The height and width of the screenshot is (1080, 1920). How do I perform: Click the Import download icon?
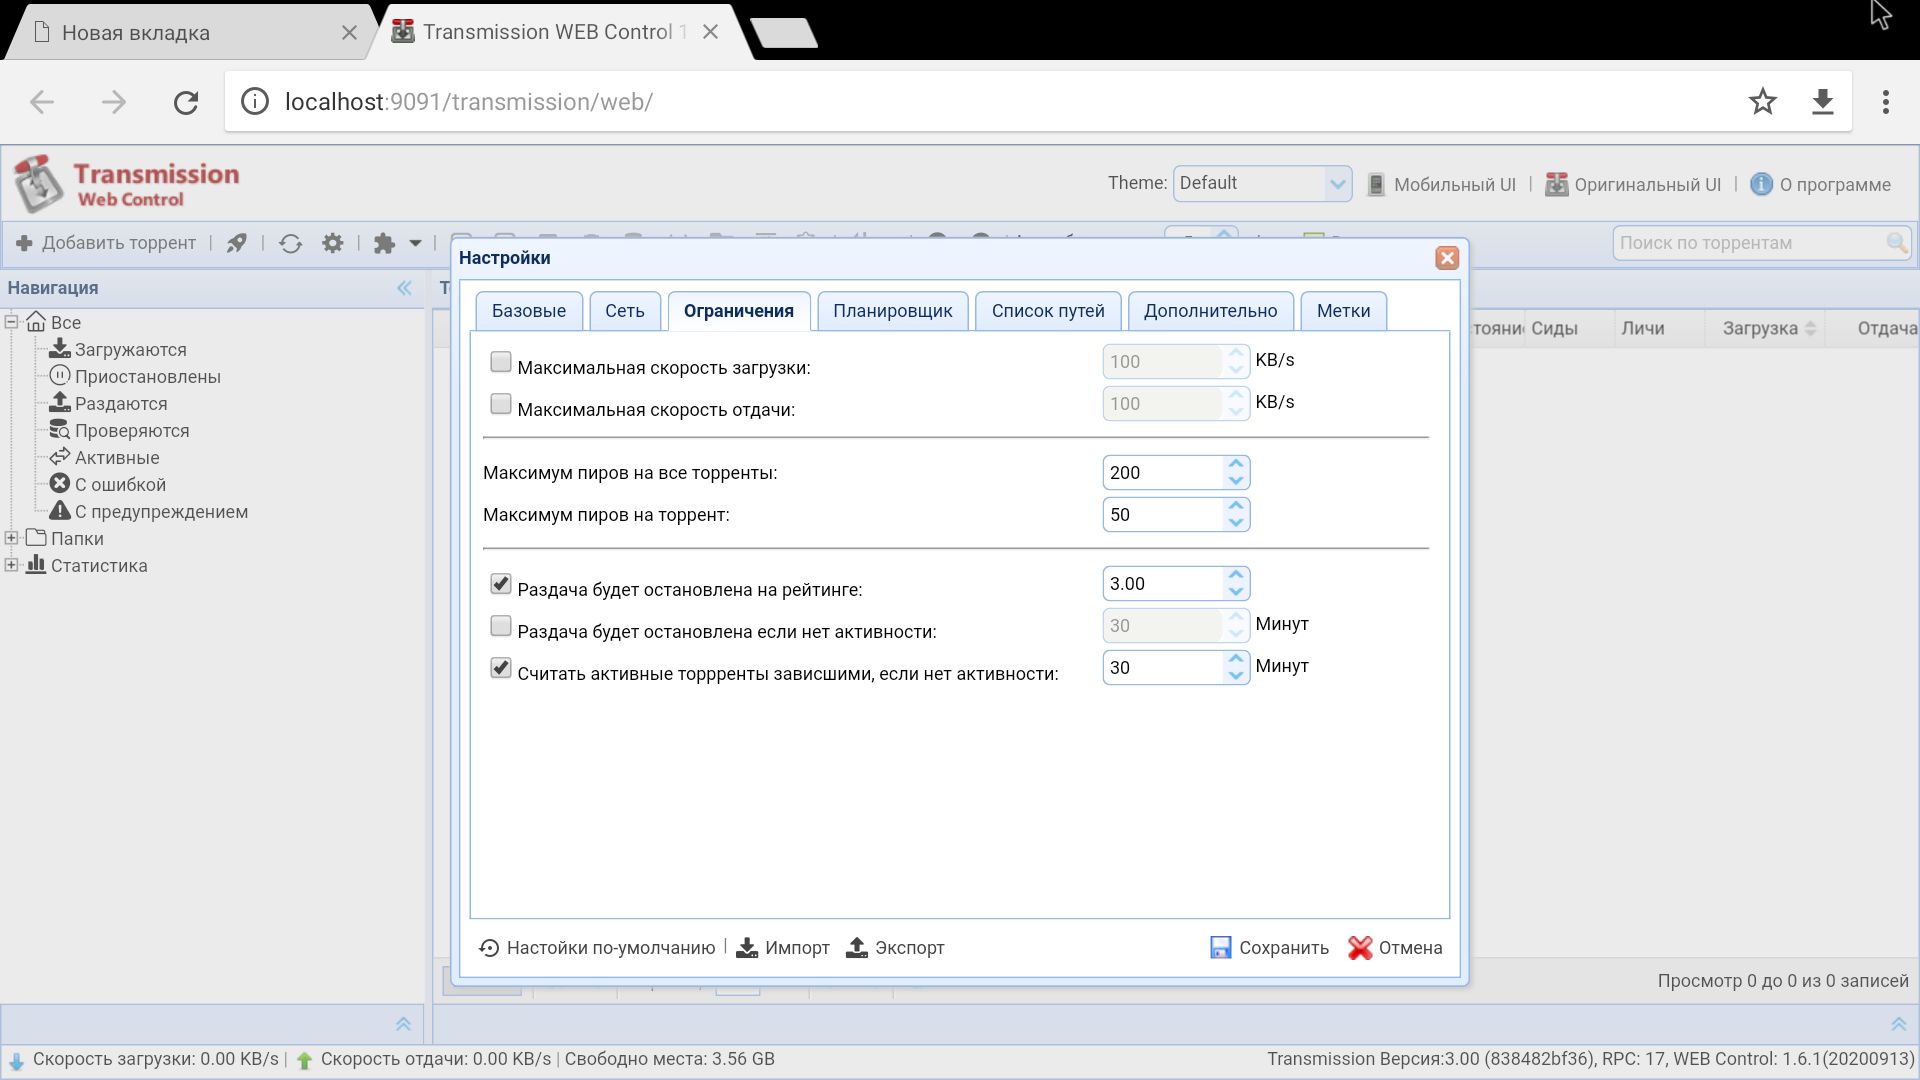pos(747,948)
